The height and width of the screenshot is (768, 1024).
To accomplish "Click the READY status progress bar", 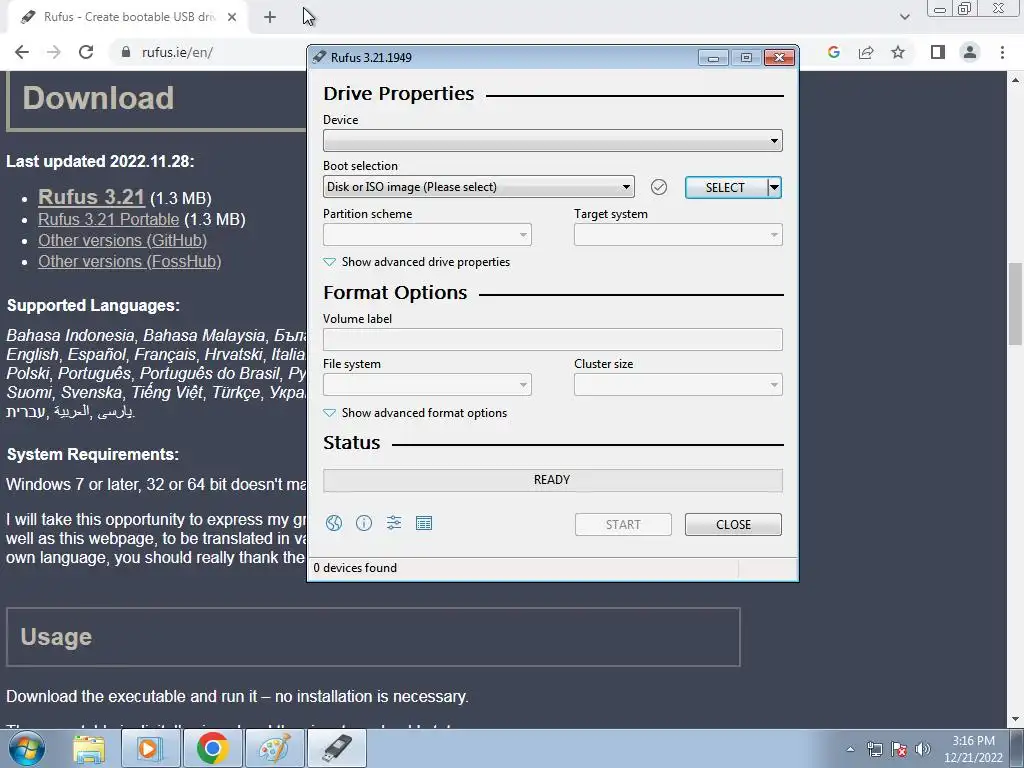I will click(552, 480).
